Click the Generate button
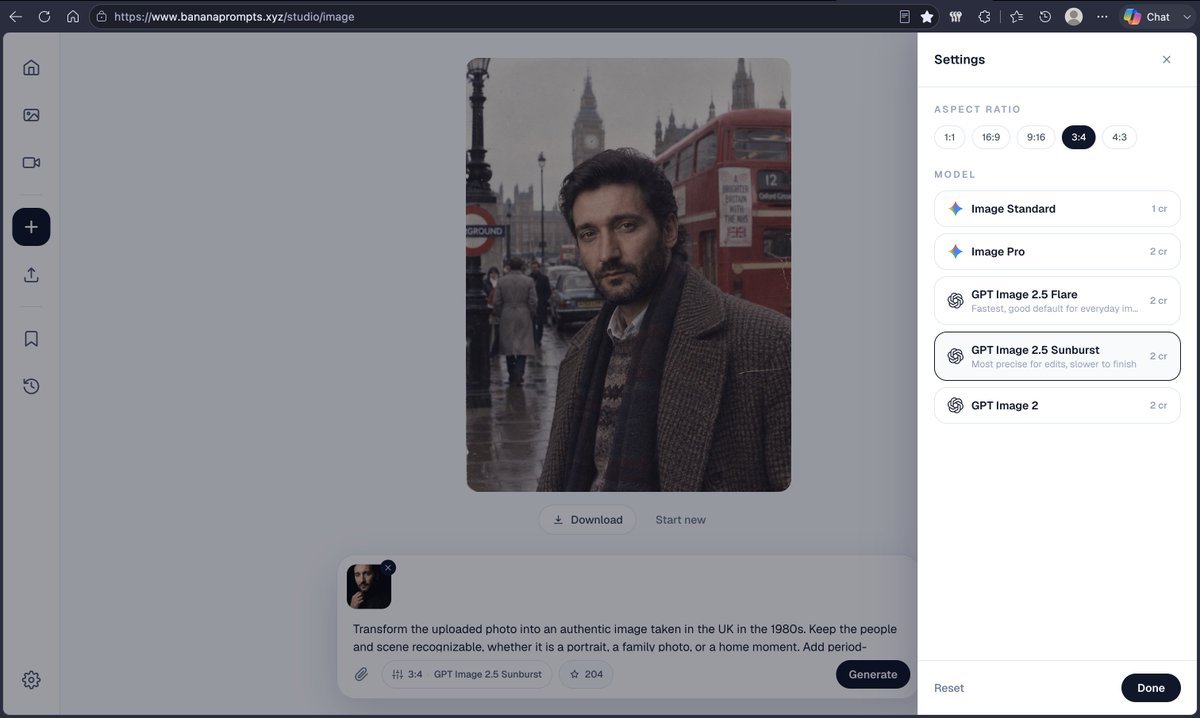Screen dimensions: 1200x718 tap(873, 674)
